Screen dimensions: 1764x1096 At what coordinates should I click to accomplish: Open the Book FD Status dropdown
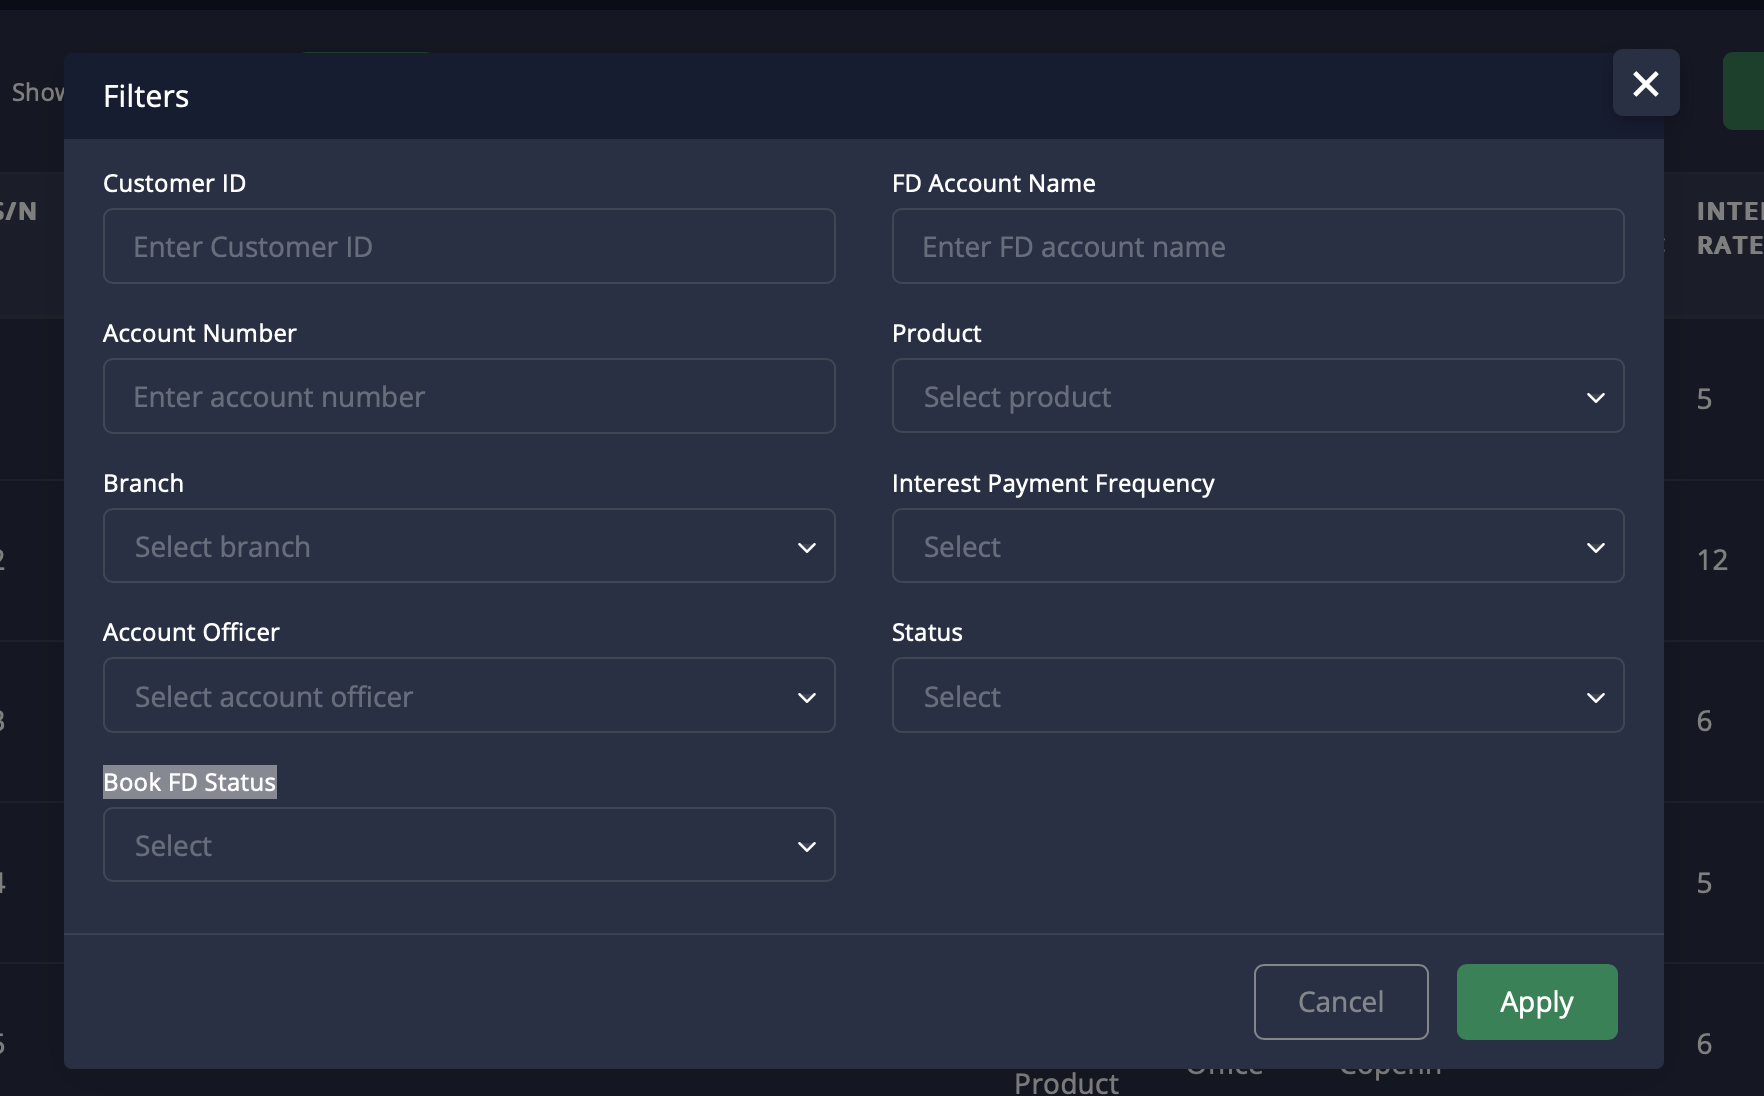[x=468, y=845]
